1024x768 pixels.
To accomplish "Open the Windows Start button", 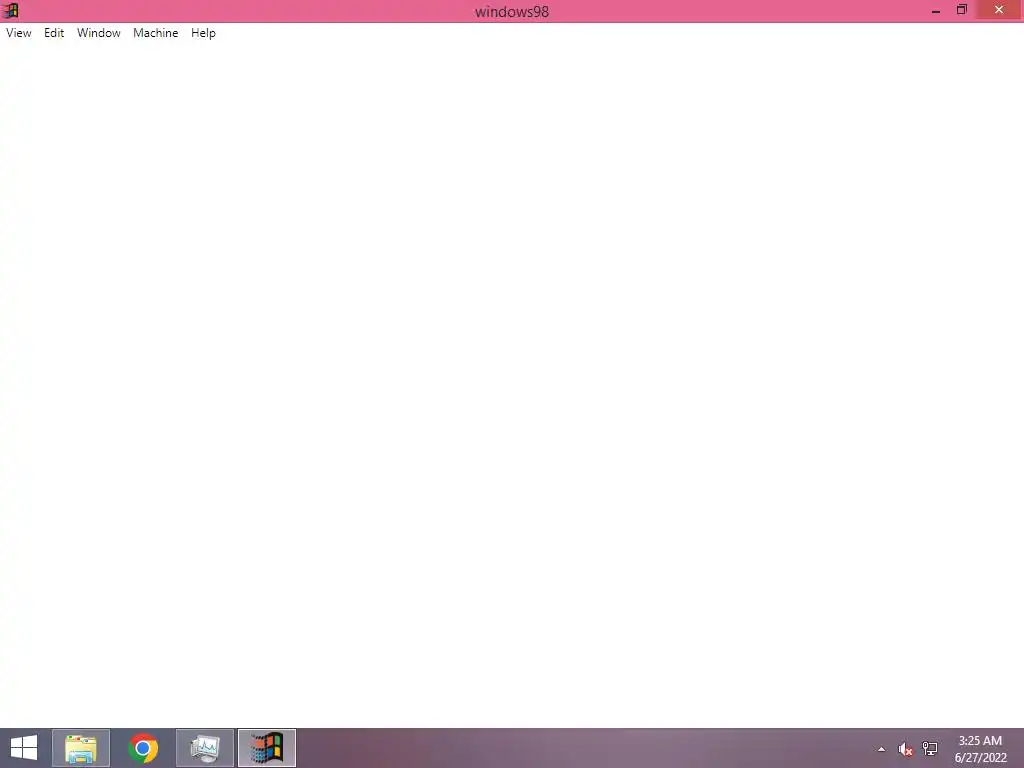I will [x=24, y=748].
